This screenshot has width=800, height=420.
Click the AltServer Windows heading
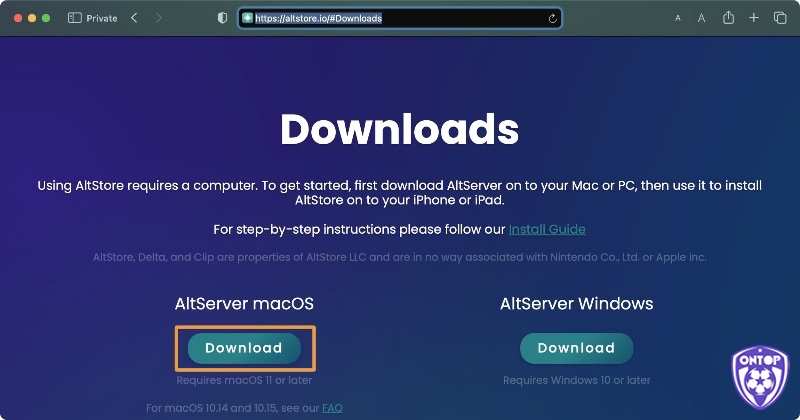click(x=577, y=304)
